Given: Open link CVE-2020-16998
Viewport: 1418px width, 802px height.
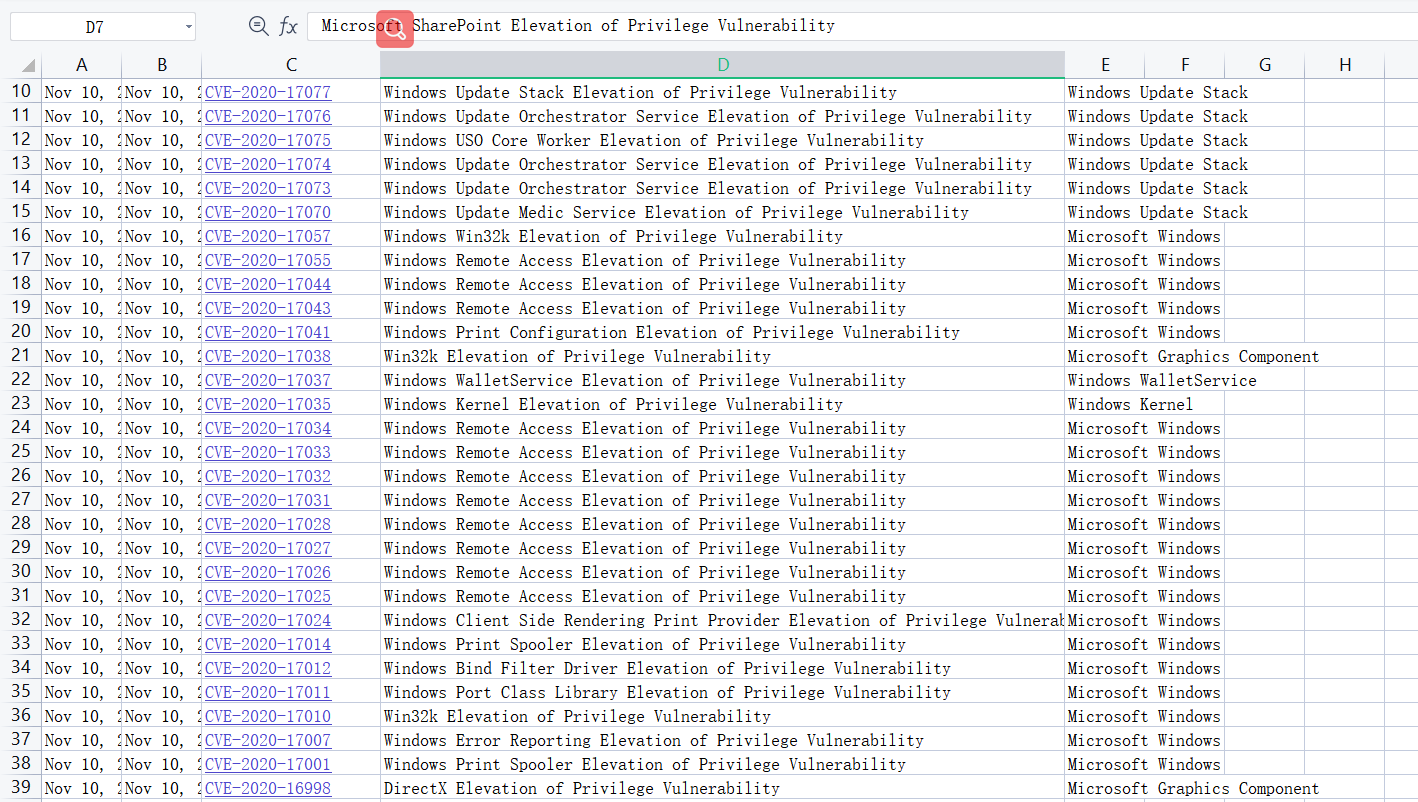Looking at the screenshot, I should click(x=268, y=788).
